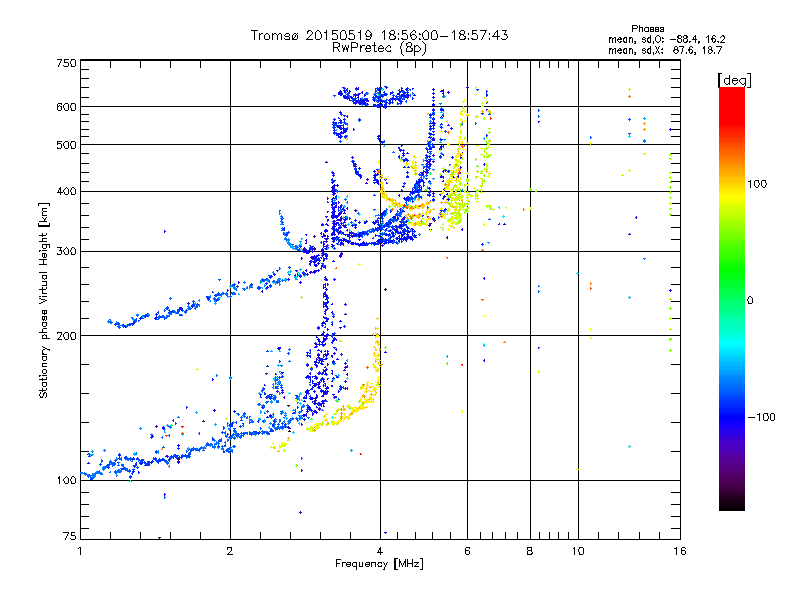800x600 pixels.
Task: Click the '100' colorbar tick label
Action: [757, 184]
